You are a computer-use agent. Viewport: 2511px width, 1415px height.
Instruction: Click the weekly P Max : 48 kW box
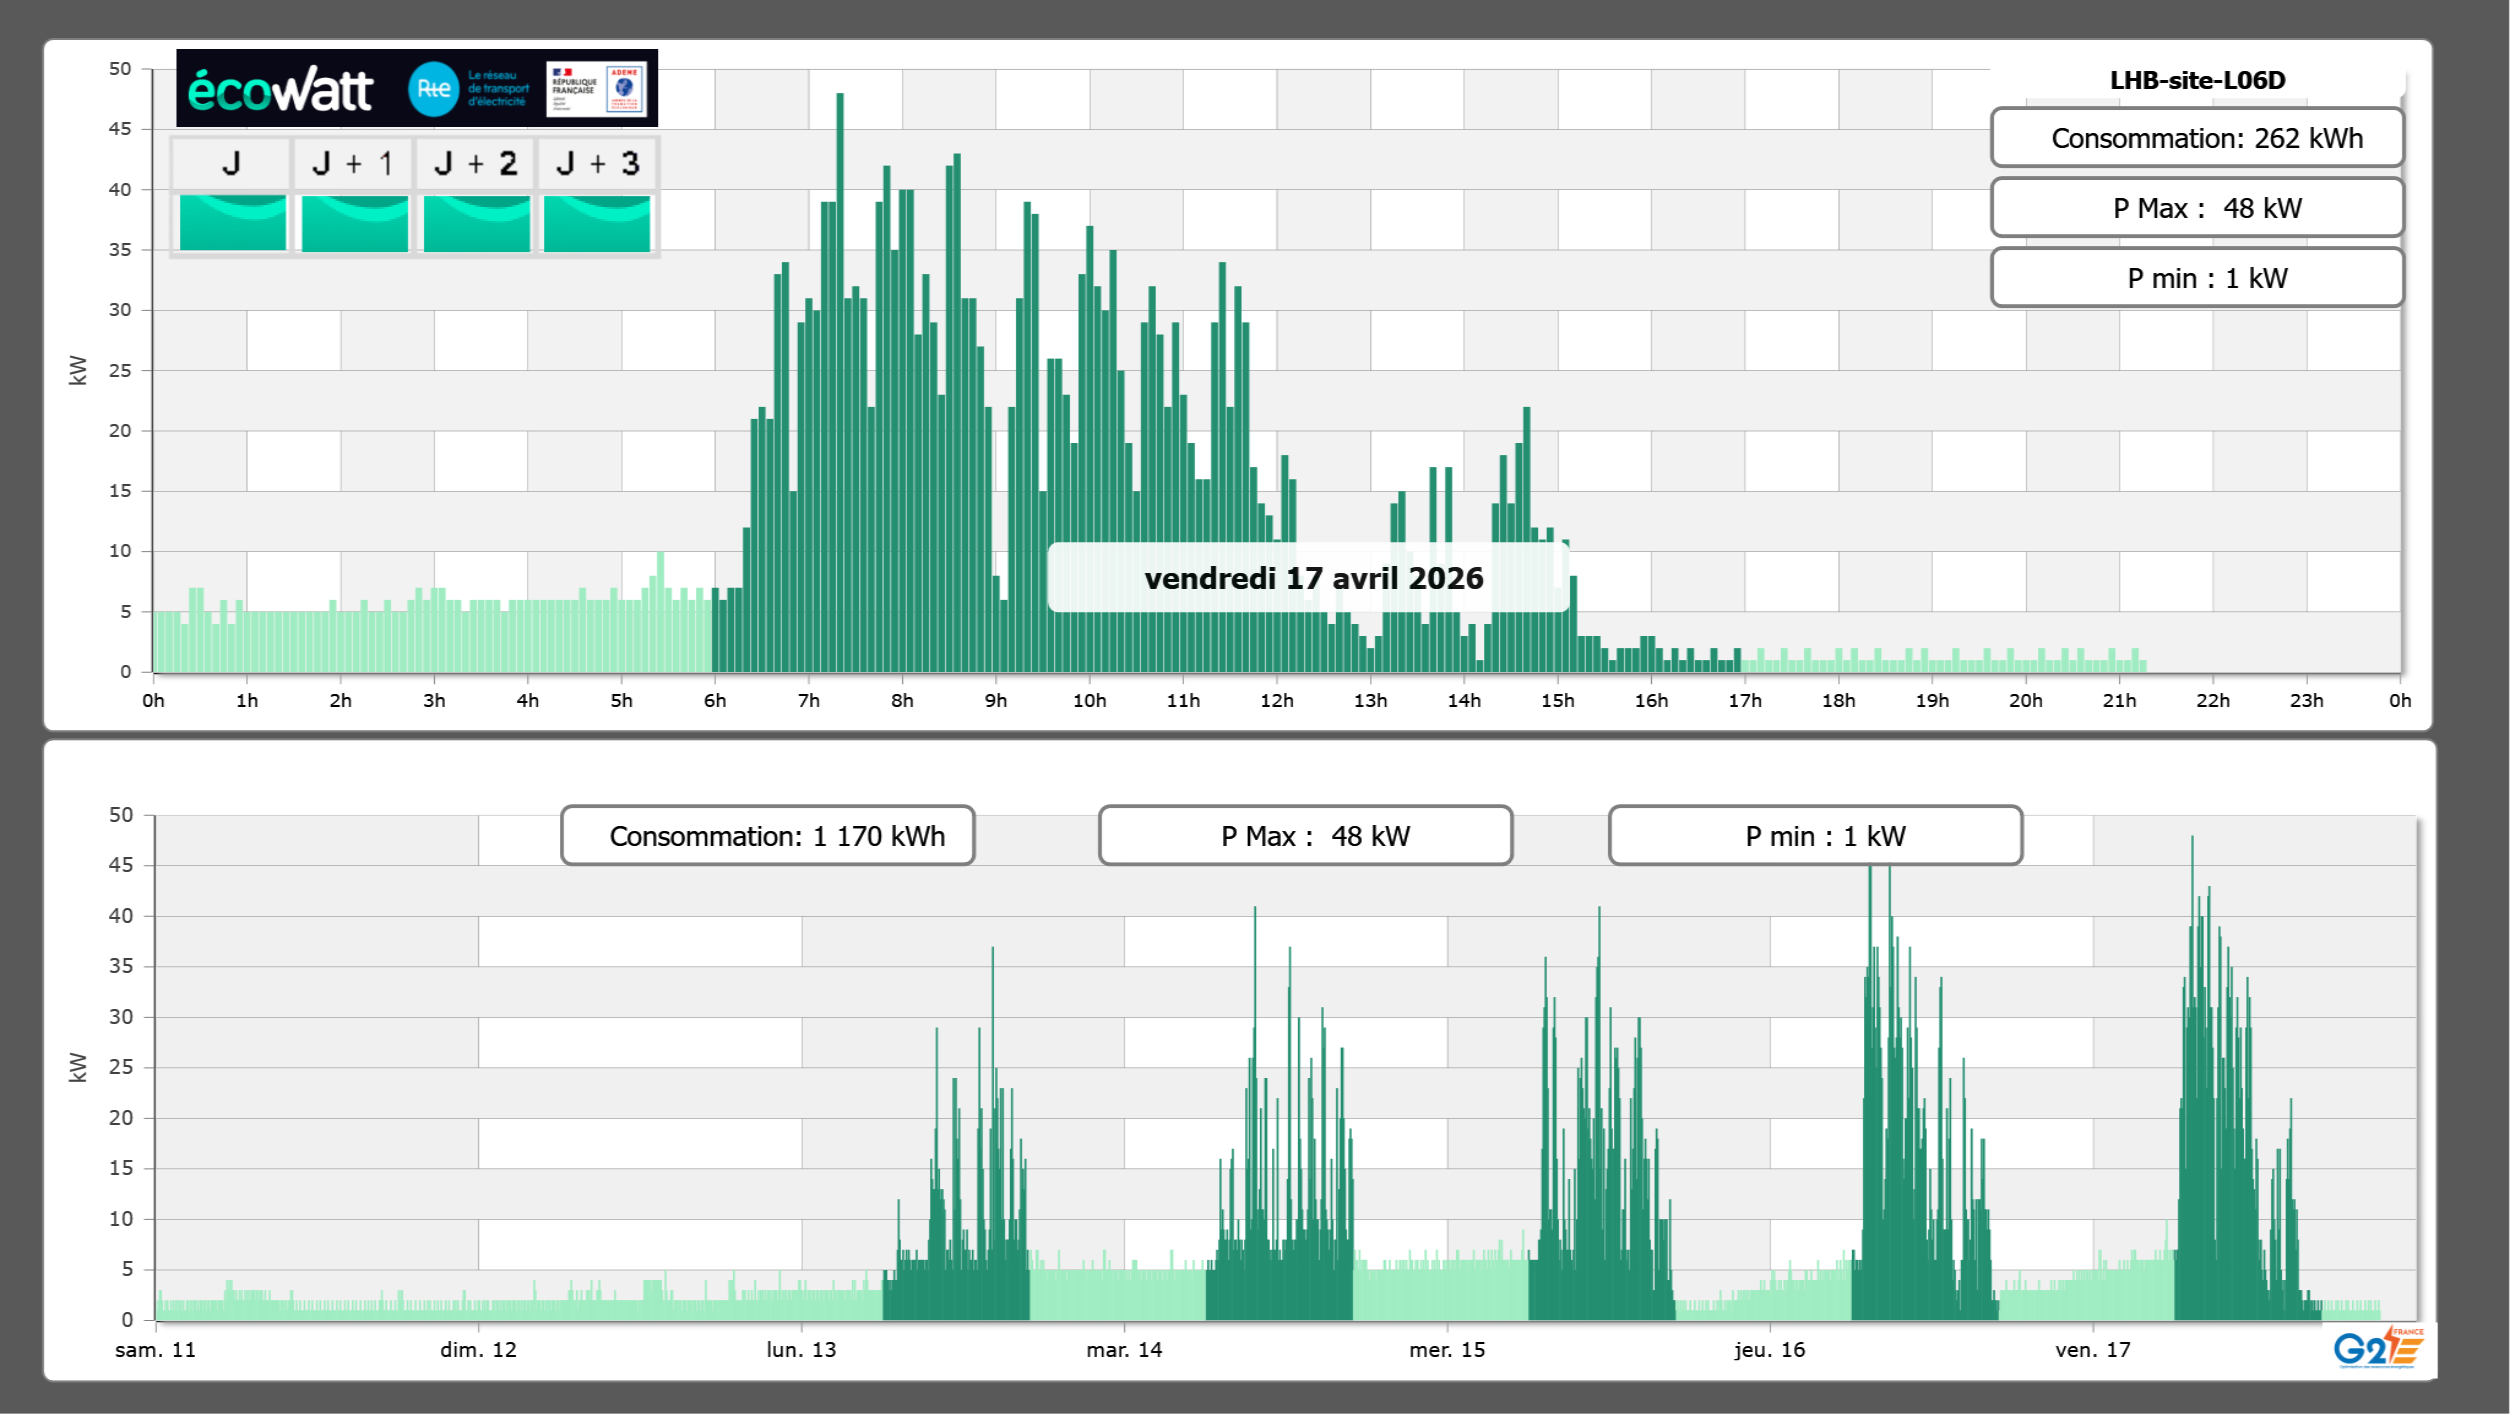1304,836
